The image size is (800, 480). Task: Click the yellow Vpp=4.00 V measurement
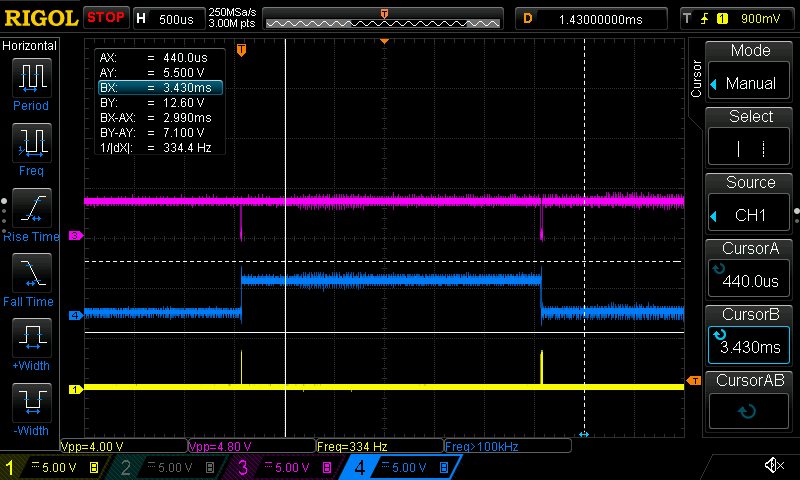click(123, 446)
